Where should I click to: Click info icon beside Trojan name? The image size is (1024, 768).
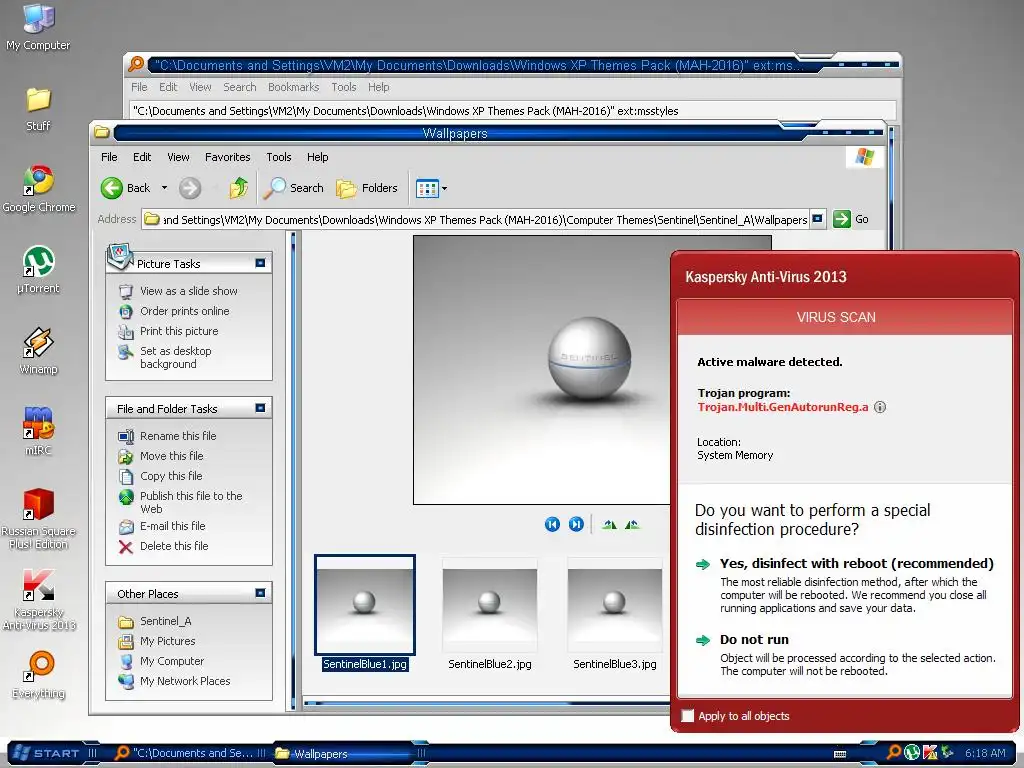click(880, 408)
